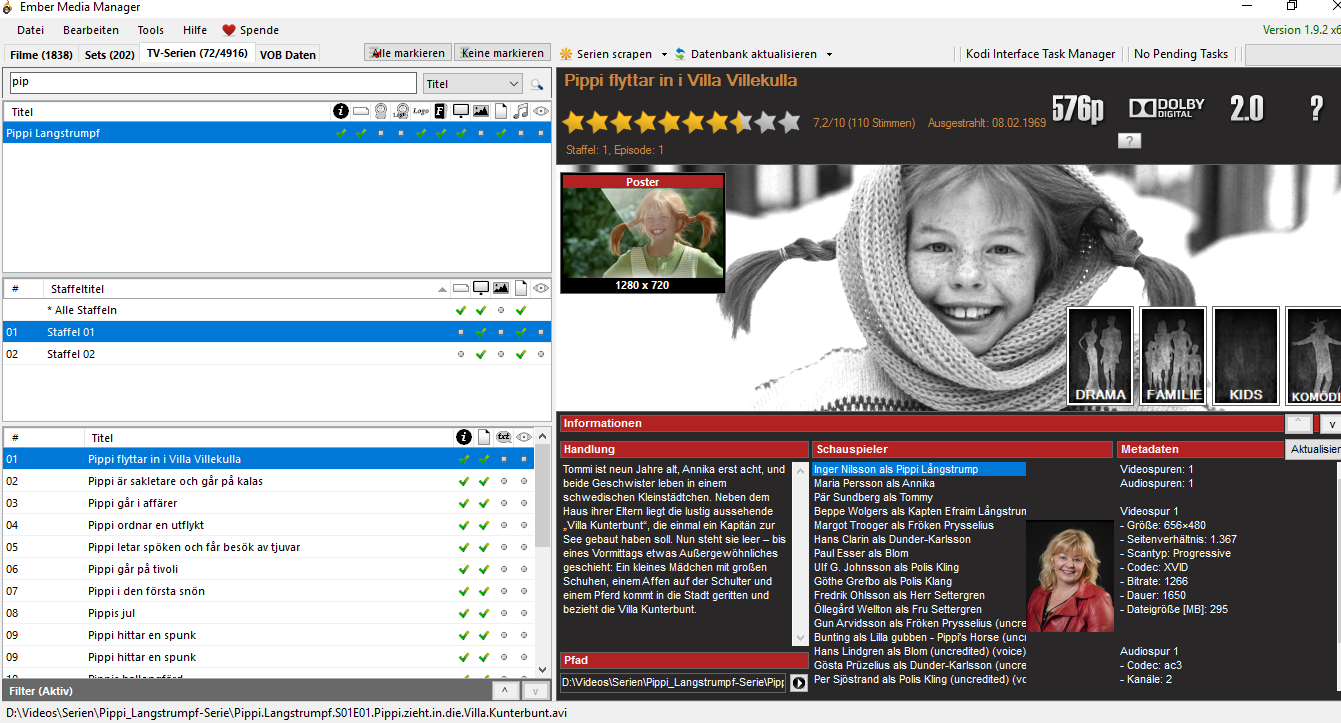Click the Spende heart menu item
This screenshot has width=1341, height=723.
[250, 30]
